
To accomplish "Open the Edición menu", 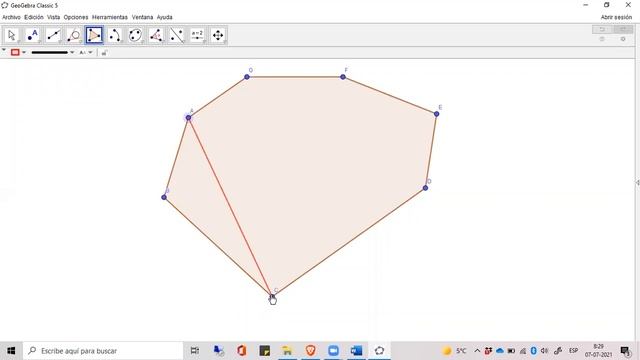I will tap(33, 17).
